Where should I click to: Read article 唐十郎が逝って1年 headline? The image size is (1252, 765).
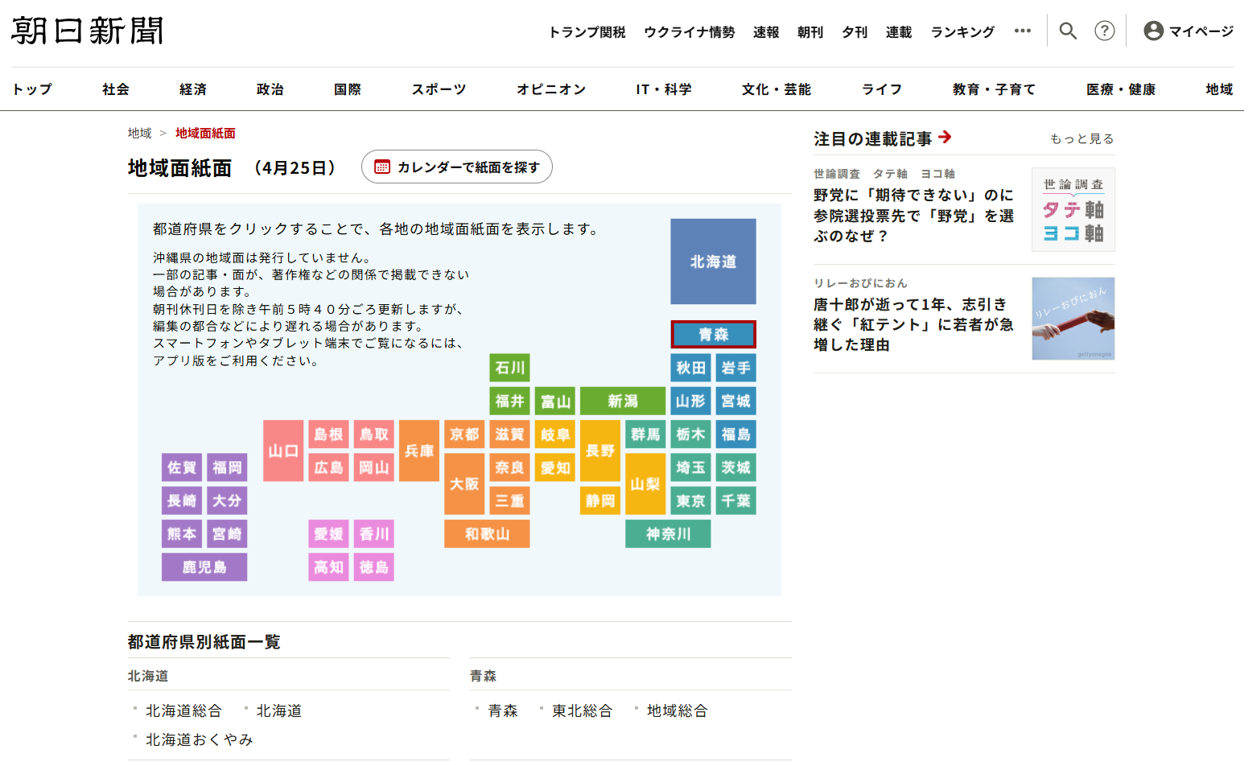(x=919, y=327)
